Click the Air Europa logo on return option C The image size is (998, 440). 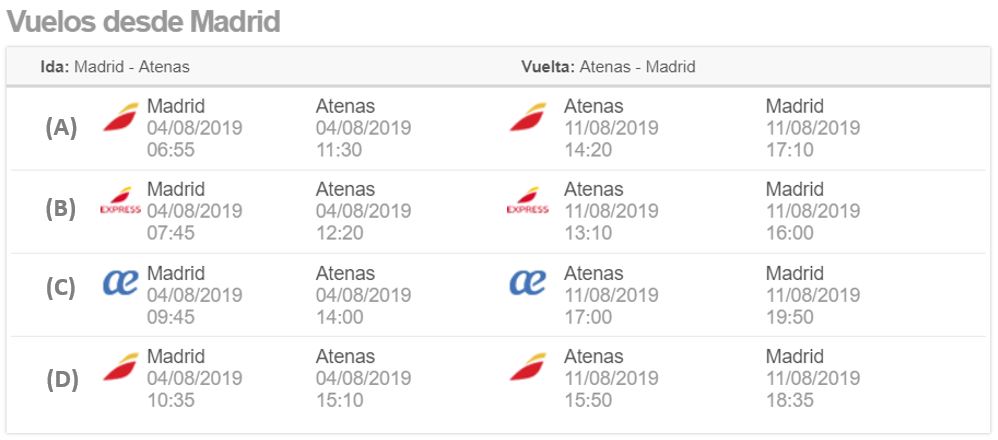[528, 283]
